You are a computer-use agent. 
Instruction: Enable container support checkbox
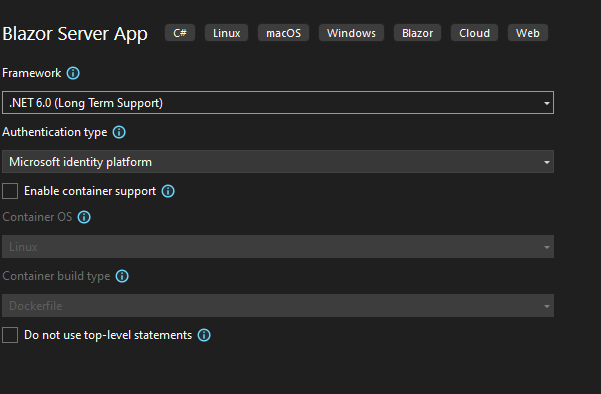10,191
